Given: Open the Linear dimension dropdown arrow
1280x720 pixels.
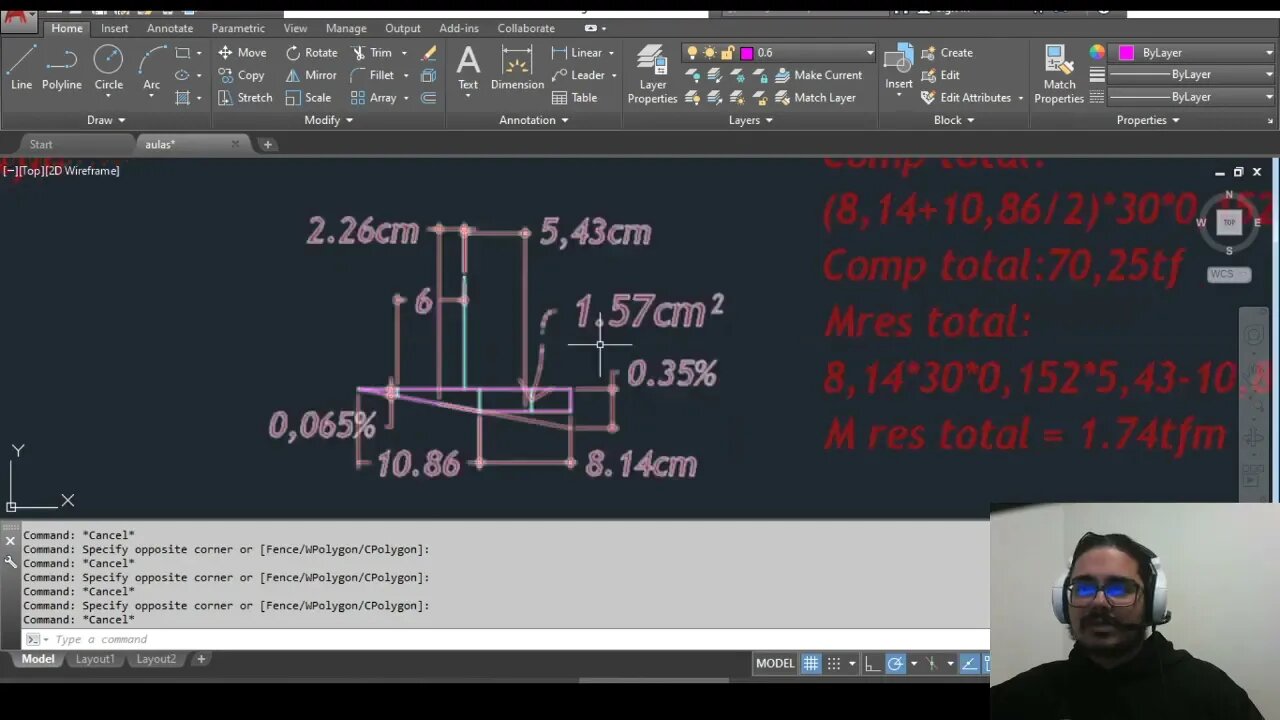Looking at the screenshot, I should 611,53.
